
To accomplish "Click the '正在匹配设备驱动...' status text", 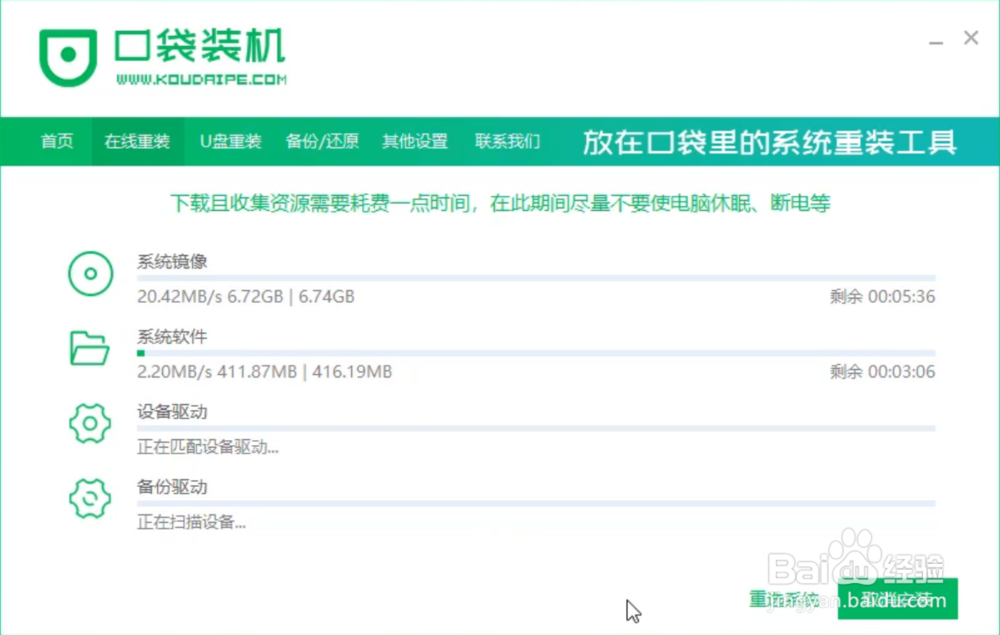I will point(208,447).
